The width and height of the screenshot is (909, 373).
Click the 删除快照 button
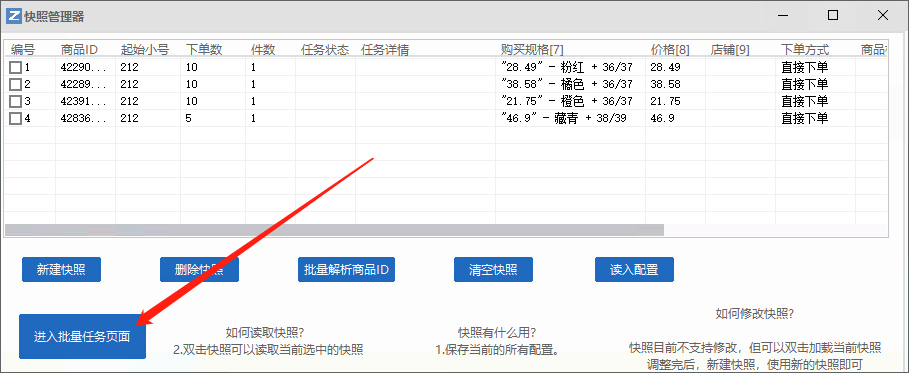(x=199, y=270)
